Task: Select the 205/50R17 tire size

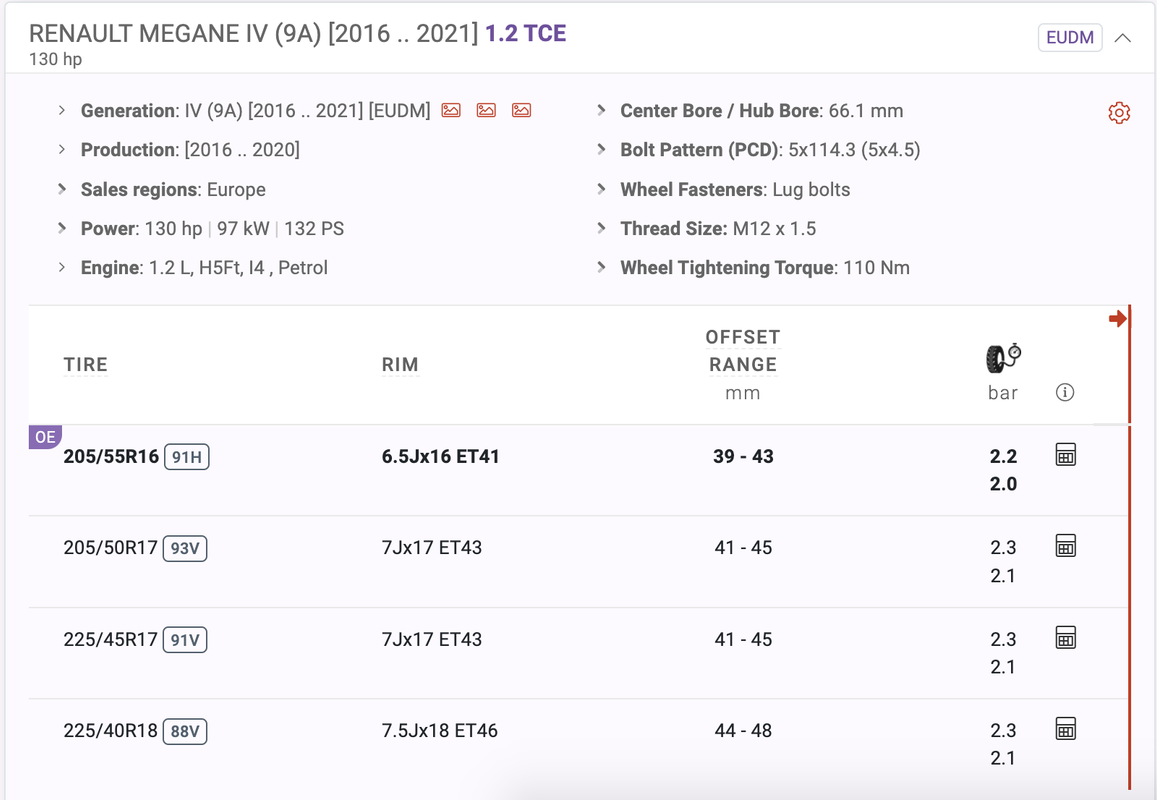Action: click(x=111, y=548)
